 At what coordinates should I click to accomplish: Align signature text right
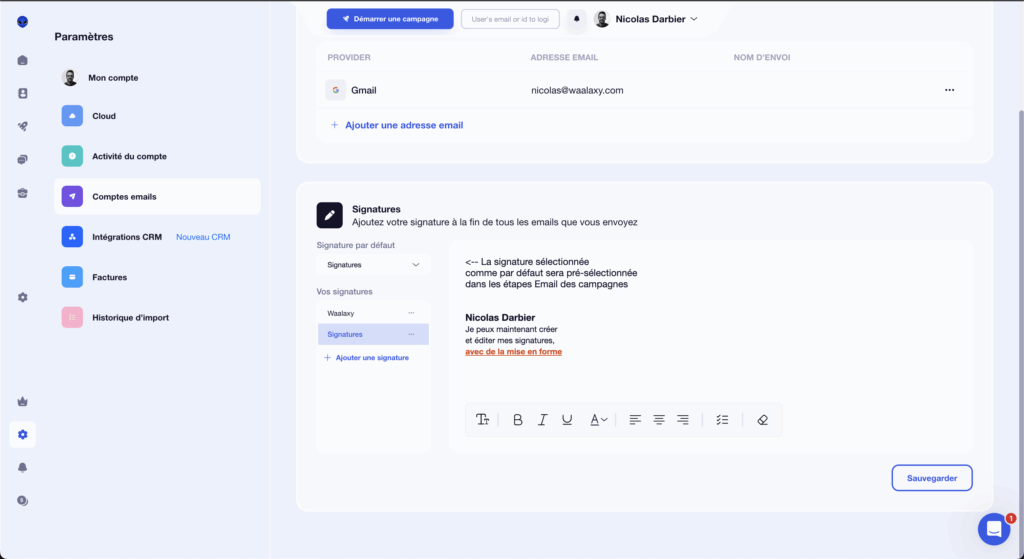pyautogui.click(x=683, y=420)
